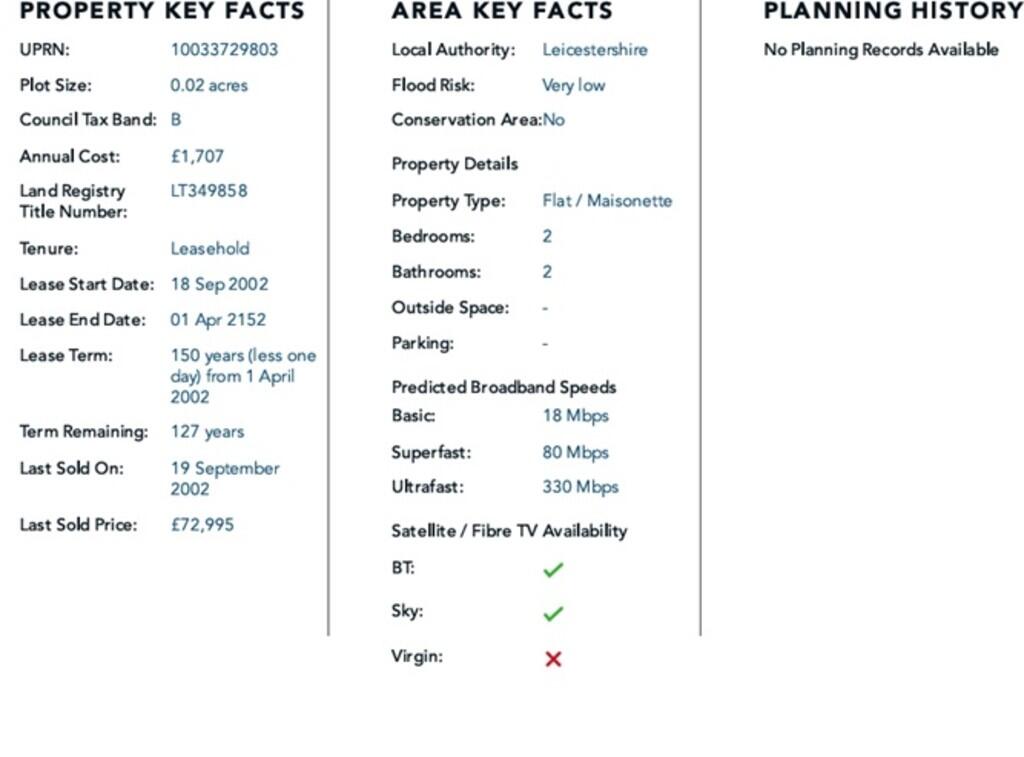Click the Property Key Facts heading
The image size is (1024, 757).
162,12
